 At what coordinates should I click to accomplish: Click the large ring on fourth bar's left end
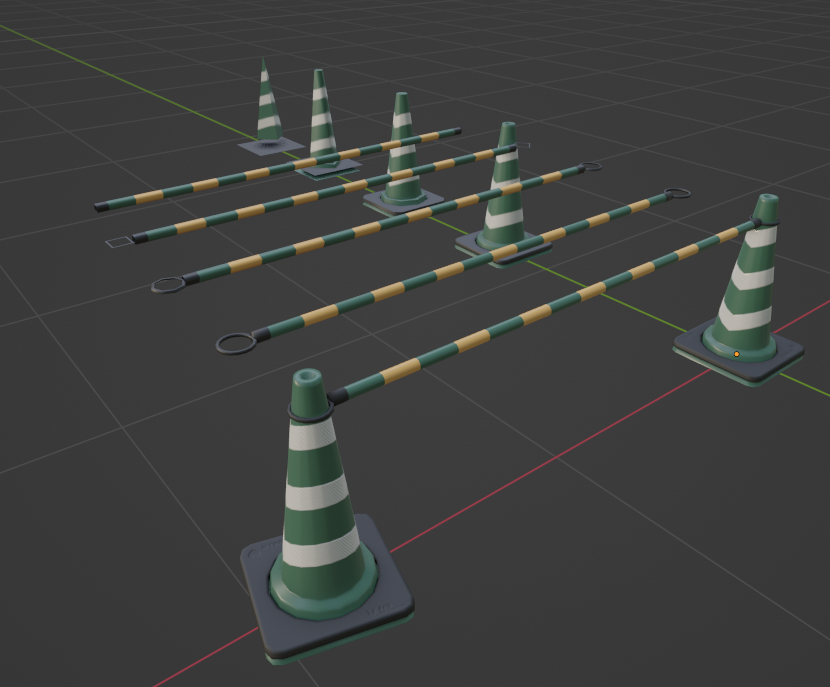tap(233, 344)
